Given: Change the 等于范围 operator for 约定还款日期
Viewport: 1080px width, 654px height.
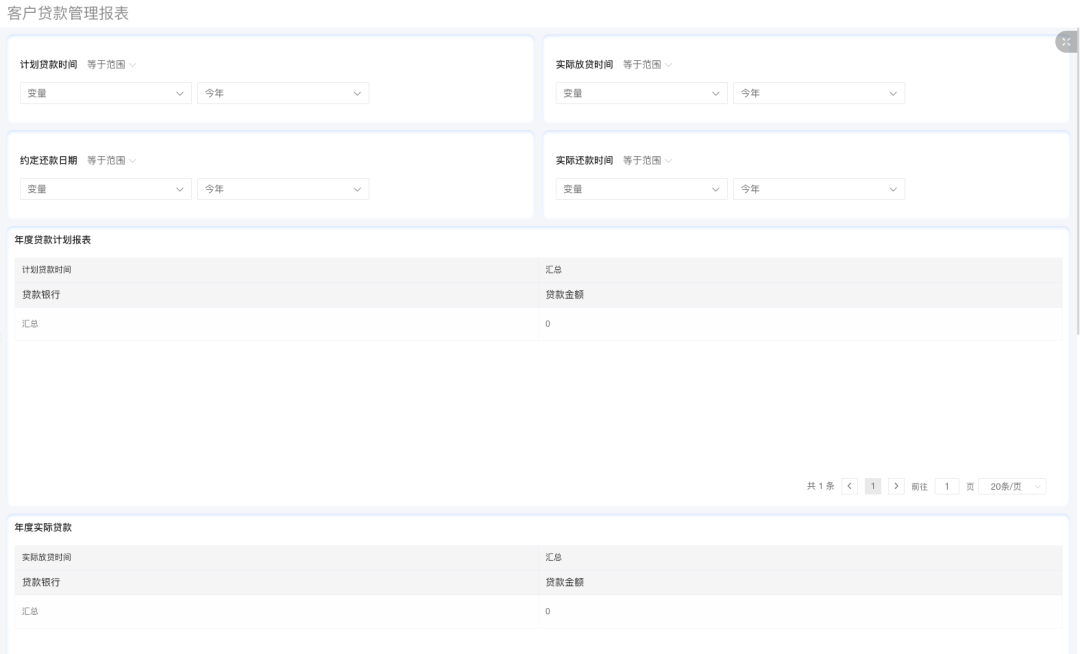Looking at the screenshot, I should [111, 161].
